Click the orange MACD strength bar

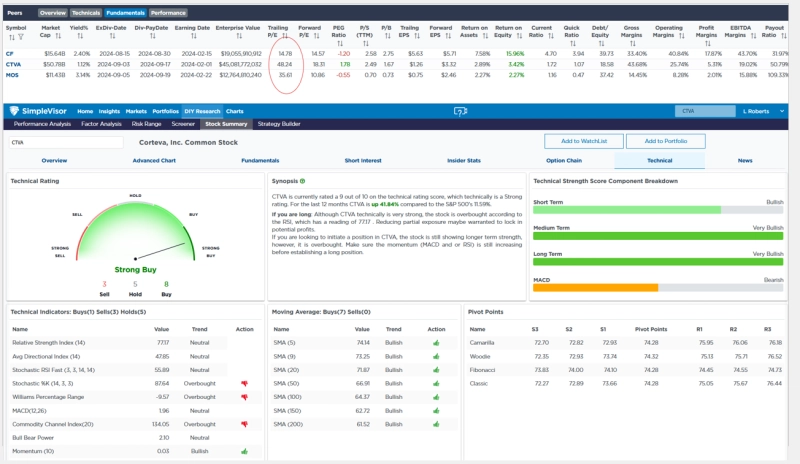(x=595, y=287)
